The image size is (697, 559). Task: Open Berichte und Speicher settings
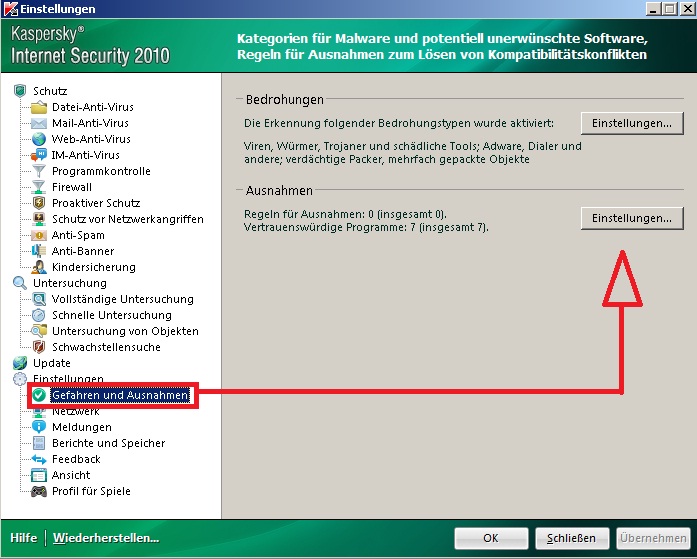[x=108, y=443]
